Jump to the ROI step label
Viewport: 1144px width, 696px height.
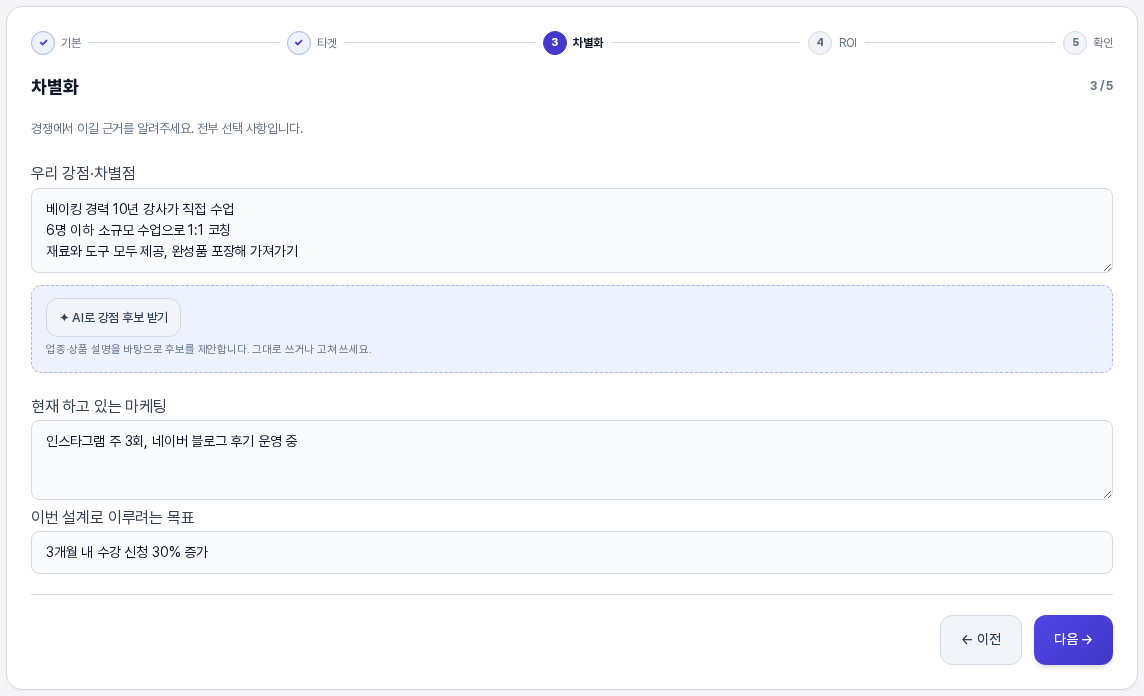pyautogui.click(x=847, y=43)
